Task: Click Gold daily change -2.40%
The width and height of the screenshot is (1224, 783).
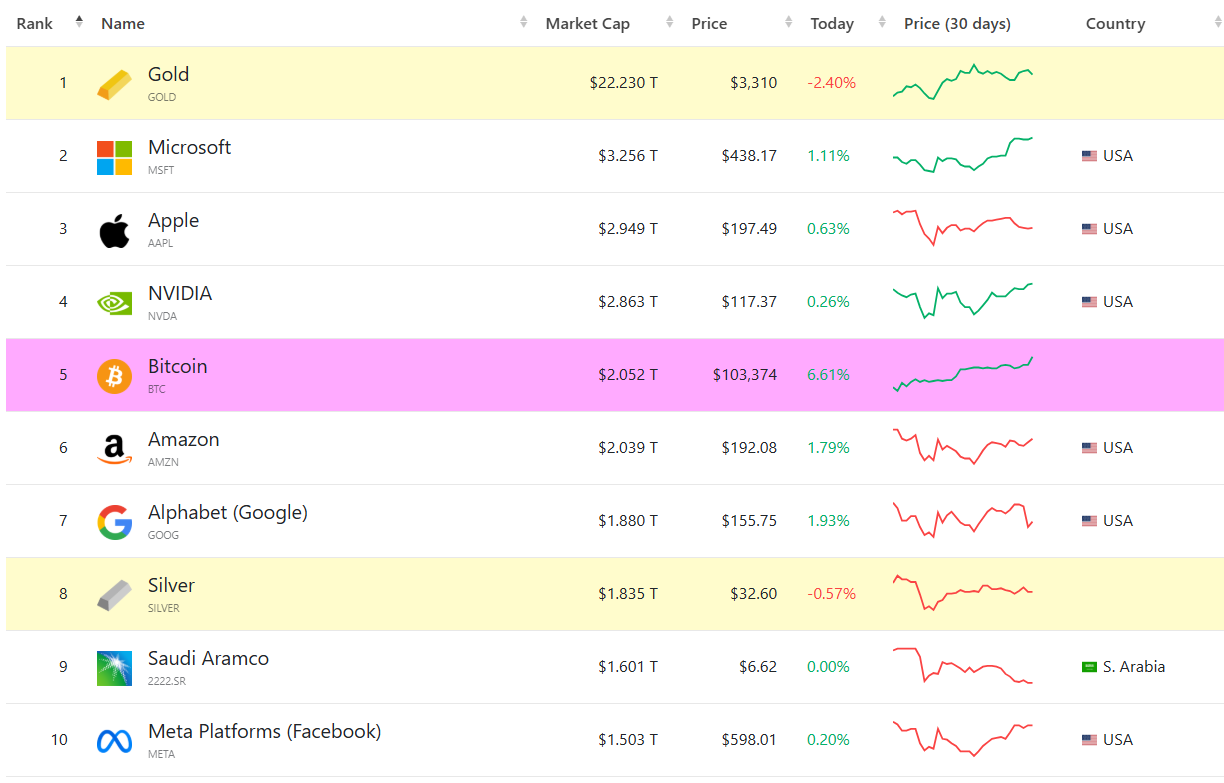Action: tap(832, 83)
